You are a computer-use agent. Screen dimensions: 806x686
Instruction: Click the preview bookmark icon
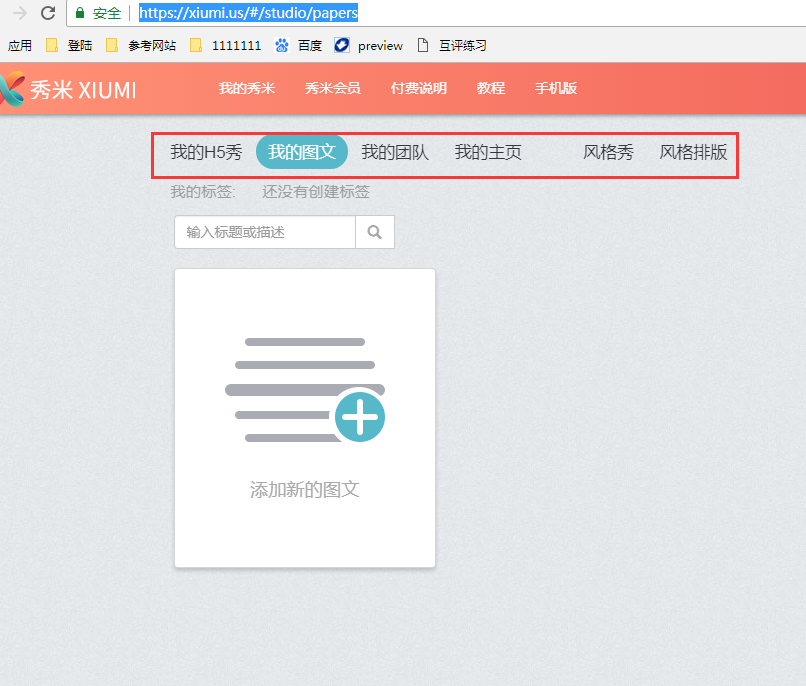[x=341, y=45]
